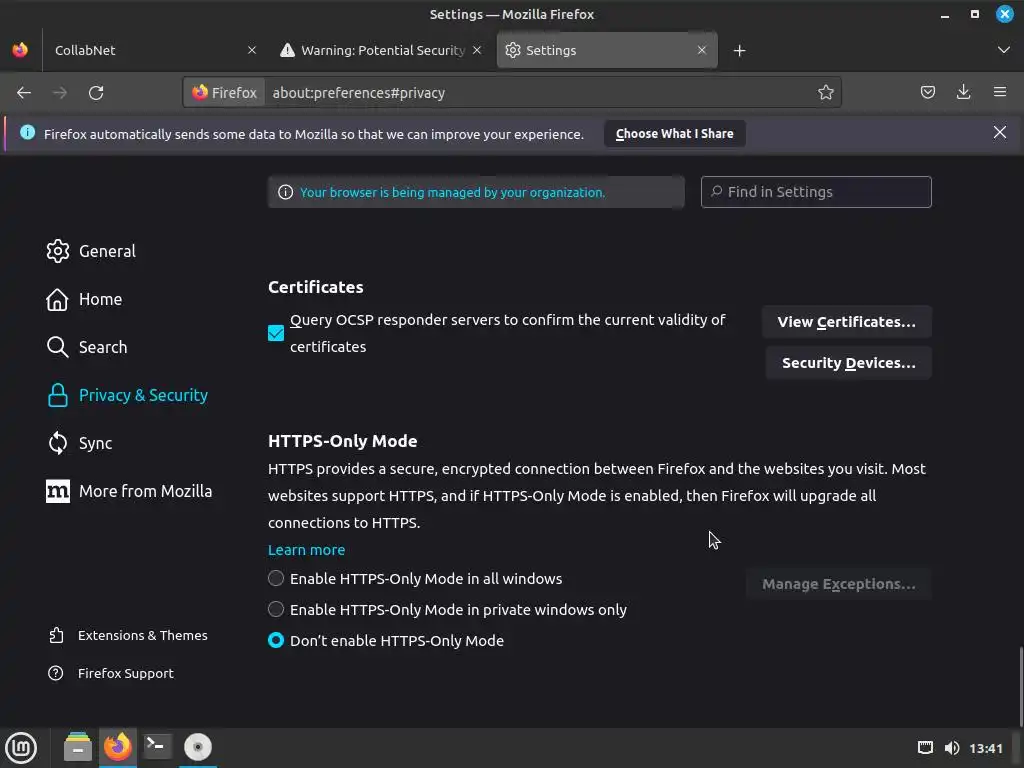Open the file manager from the taskbar
The height and width of the screenshot is (768, 1024).
78,747
